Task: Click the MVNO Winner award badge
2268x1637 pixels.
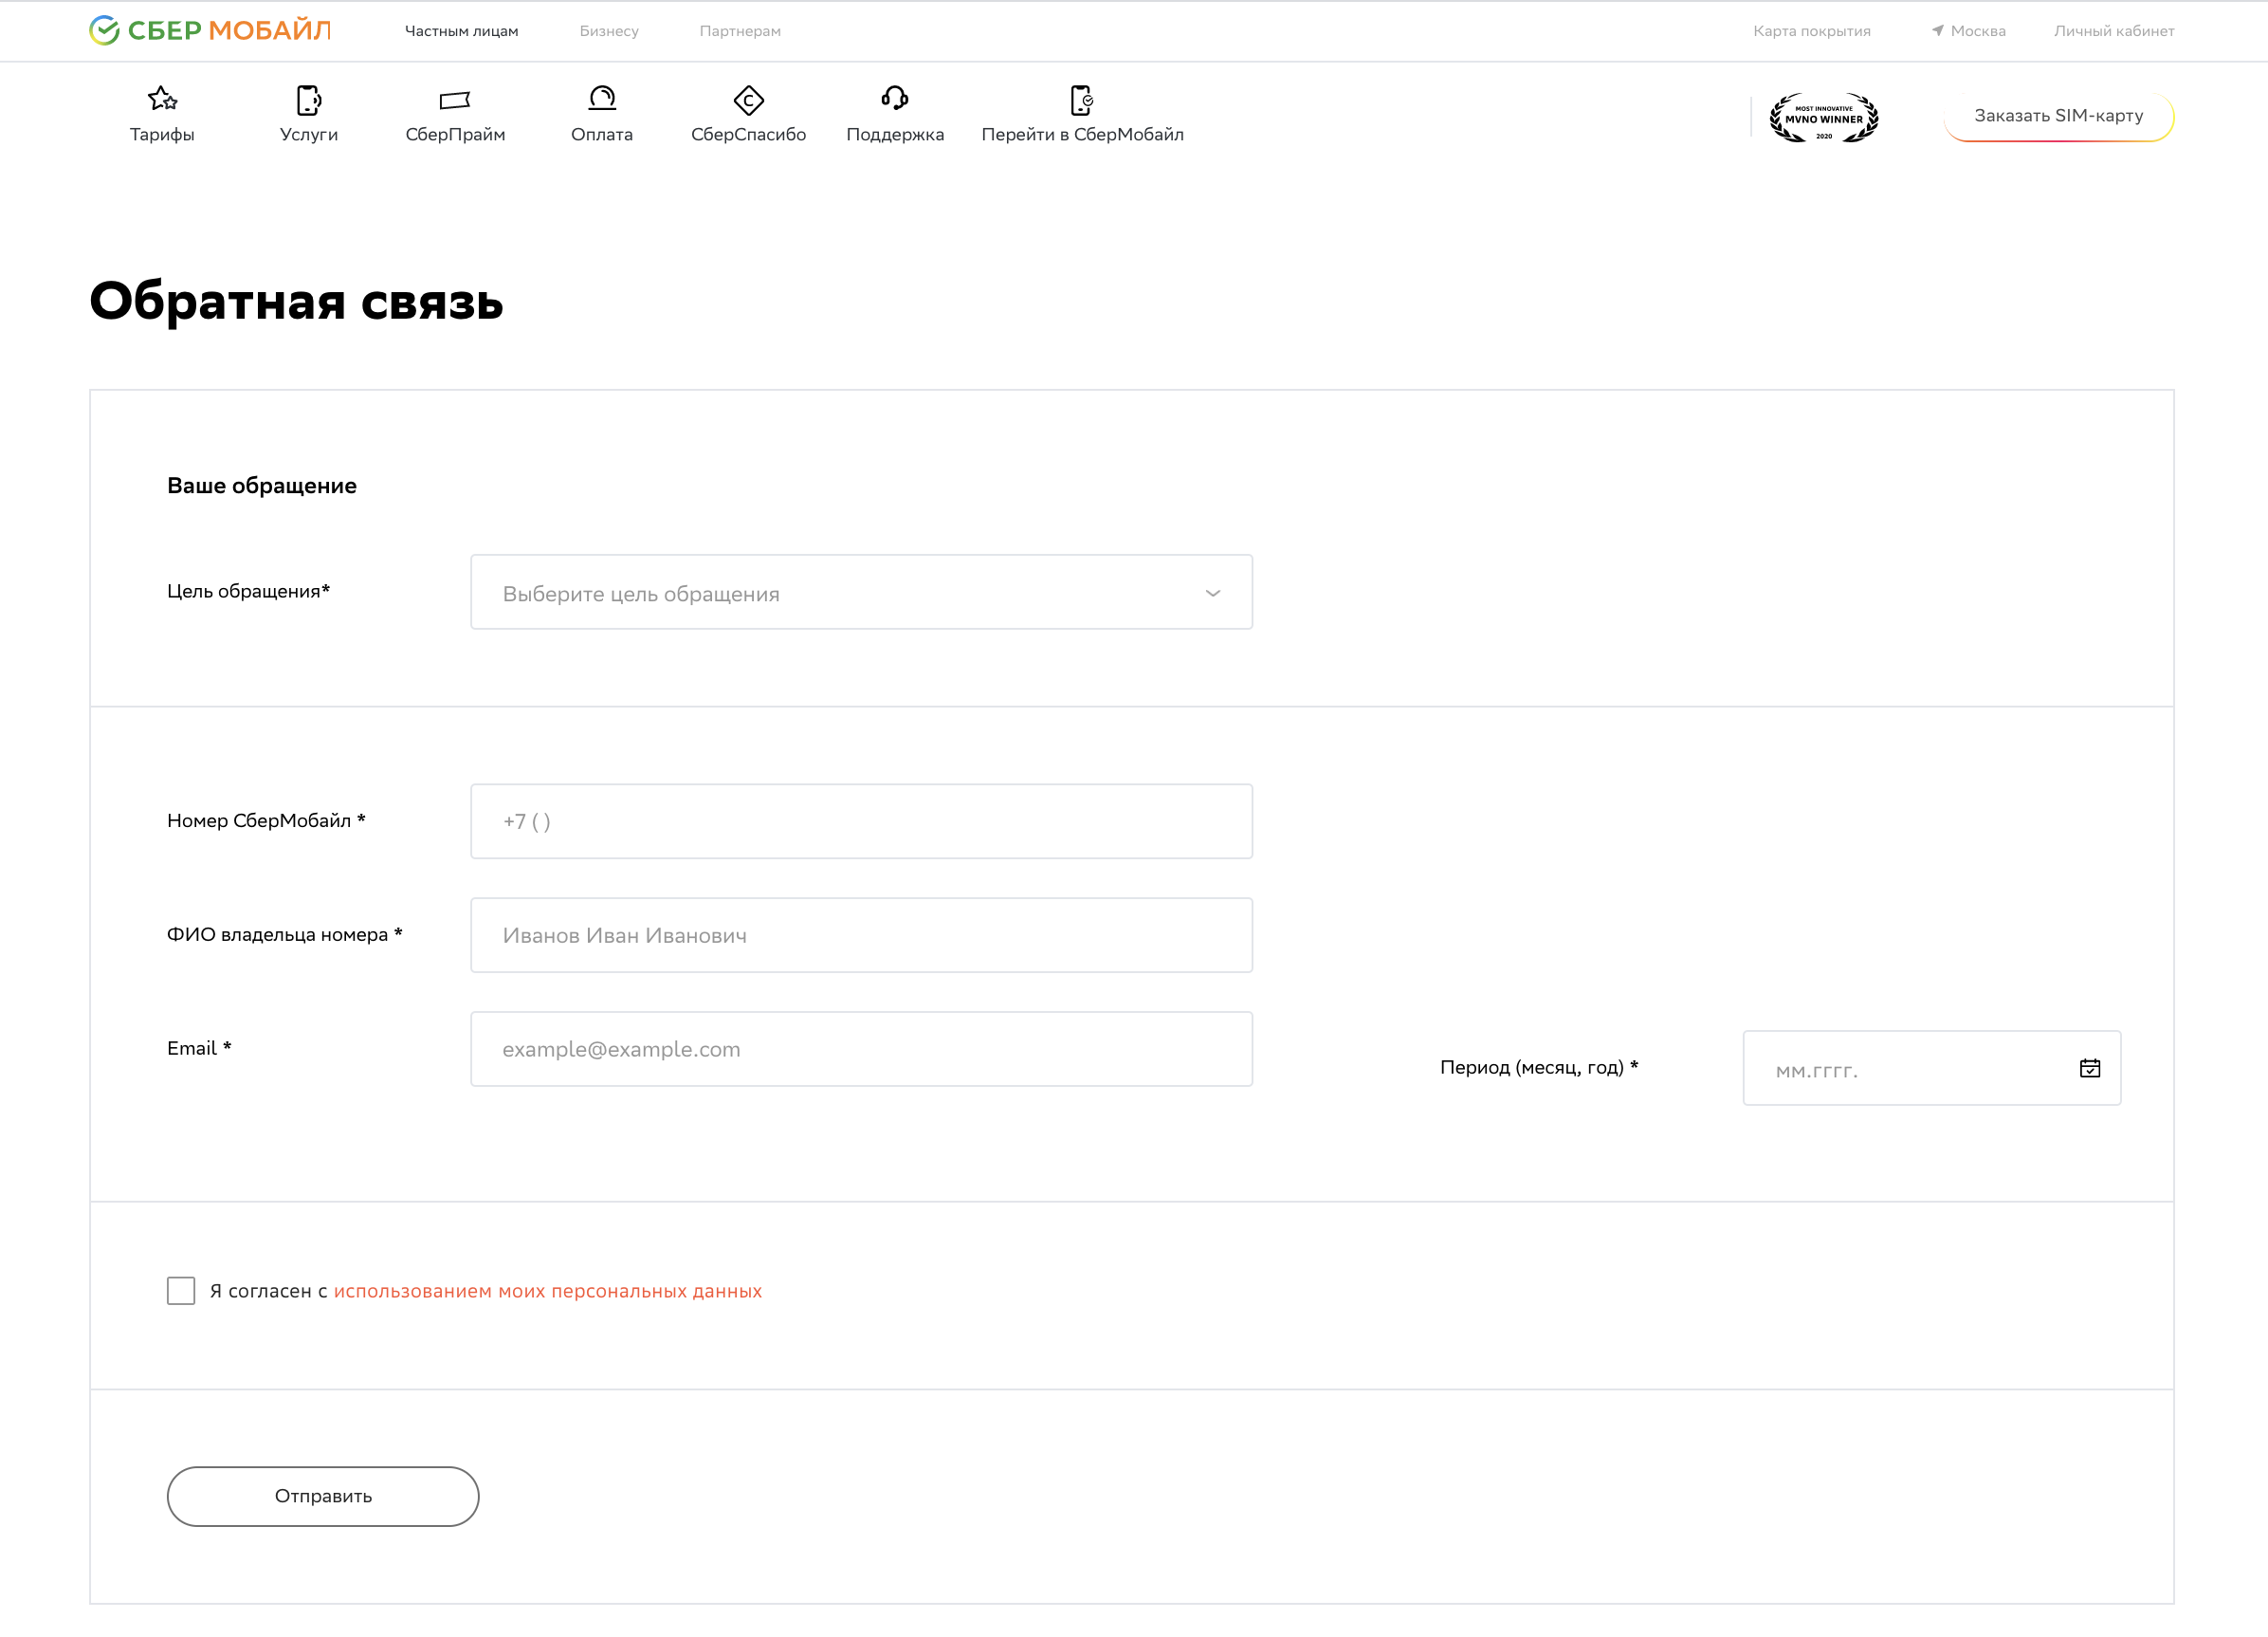Action: pos(1824,118)
